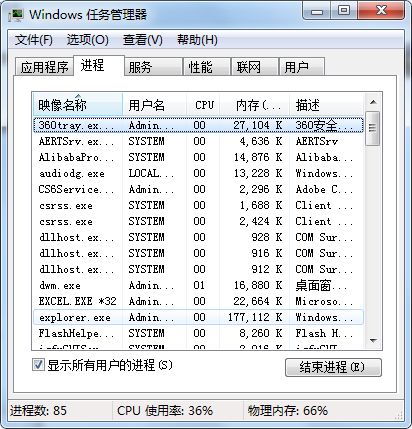Viewport: 412px width, 429px height.
Task: Open the 帮助(H) menu
Action: pos(197,40)
